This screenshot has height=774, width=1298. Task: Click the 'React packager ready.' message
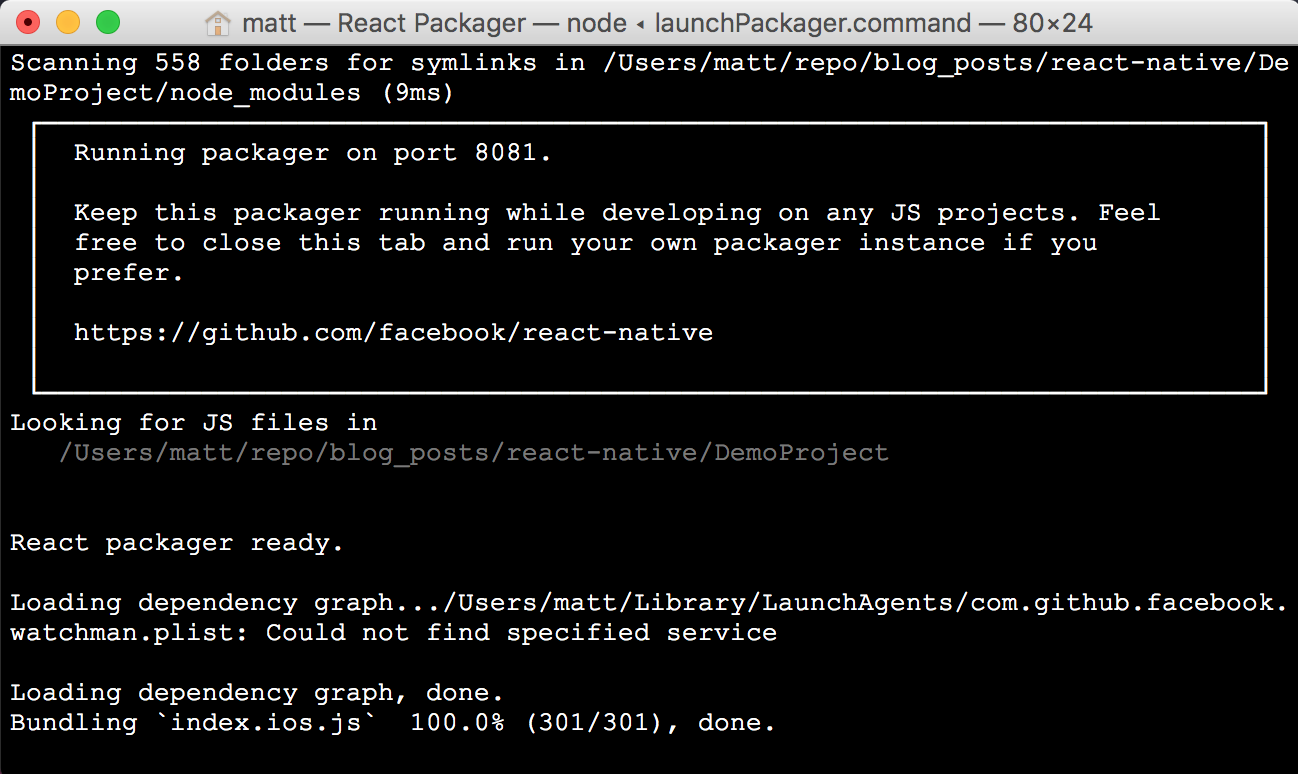177,543
